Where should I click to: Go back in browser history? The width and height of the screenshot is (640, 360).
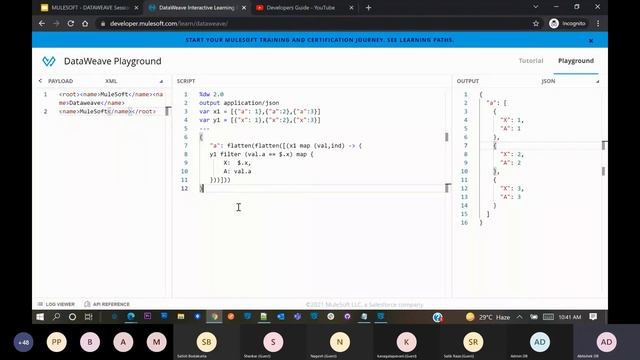[42, 24]
